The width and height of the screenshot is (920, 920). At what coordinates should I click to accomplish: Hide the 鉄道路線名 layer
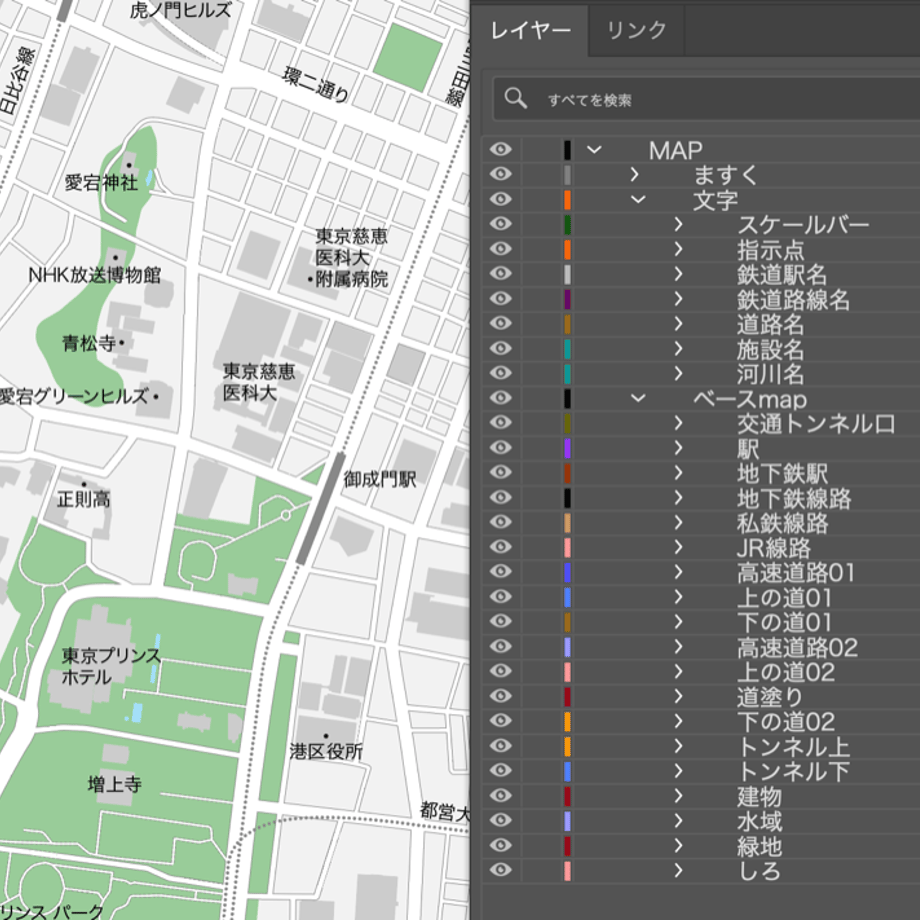500,299
